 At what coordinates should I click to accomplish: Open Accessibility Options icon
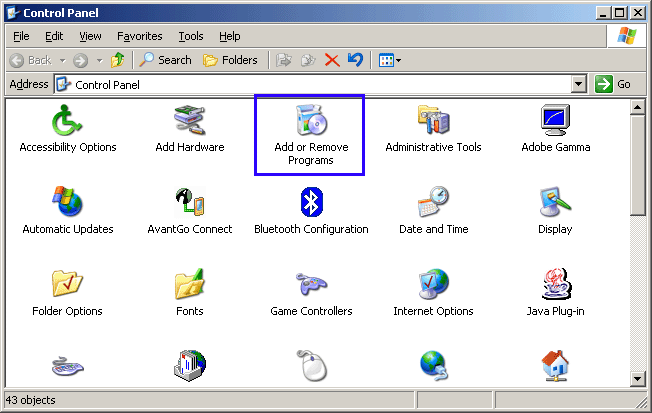68,129
